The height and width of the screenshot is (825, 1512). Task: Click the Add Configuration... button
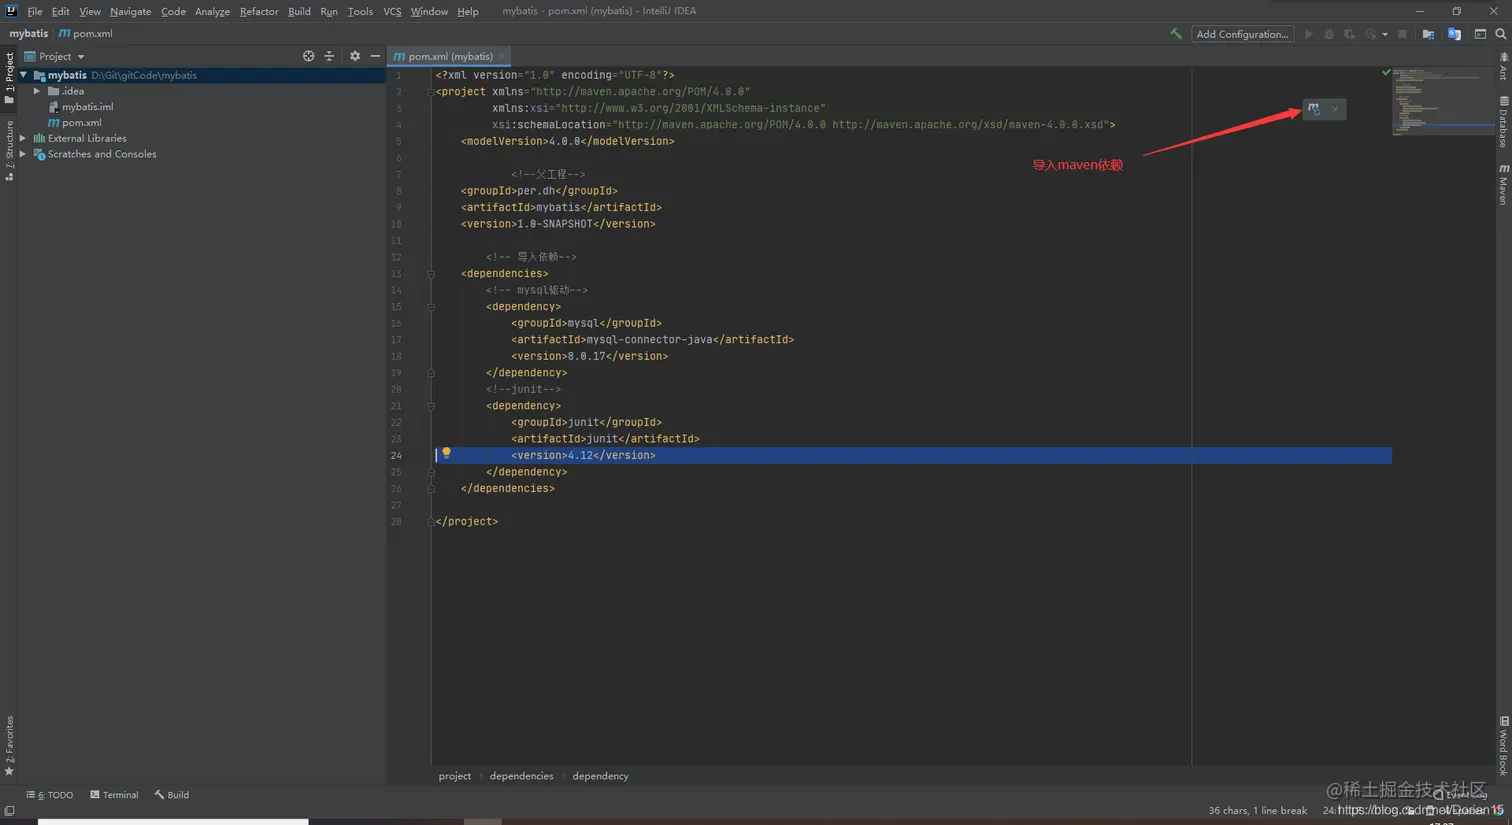point(1242,34)
